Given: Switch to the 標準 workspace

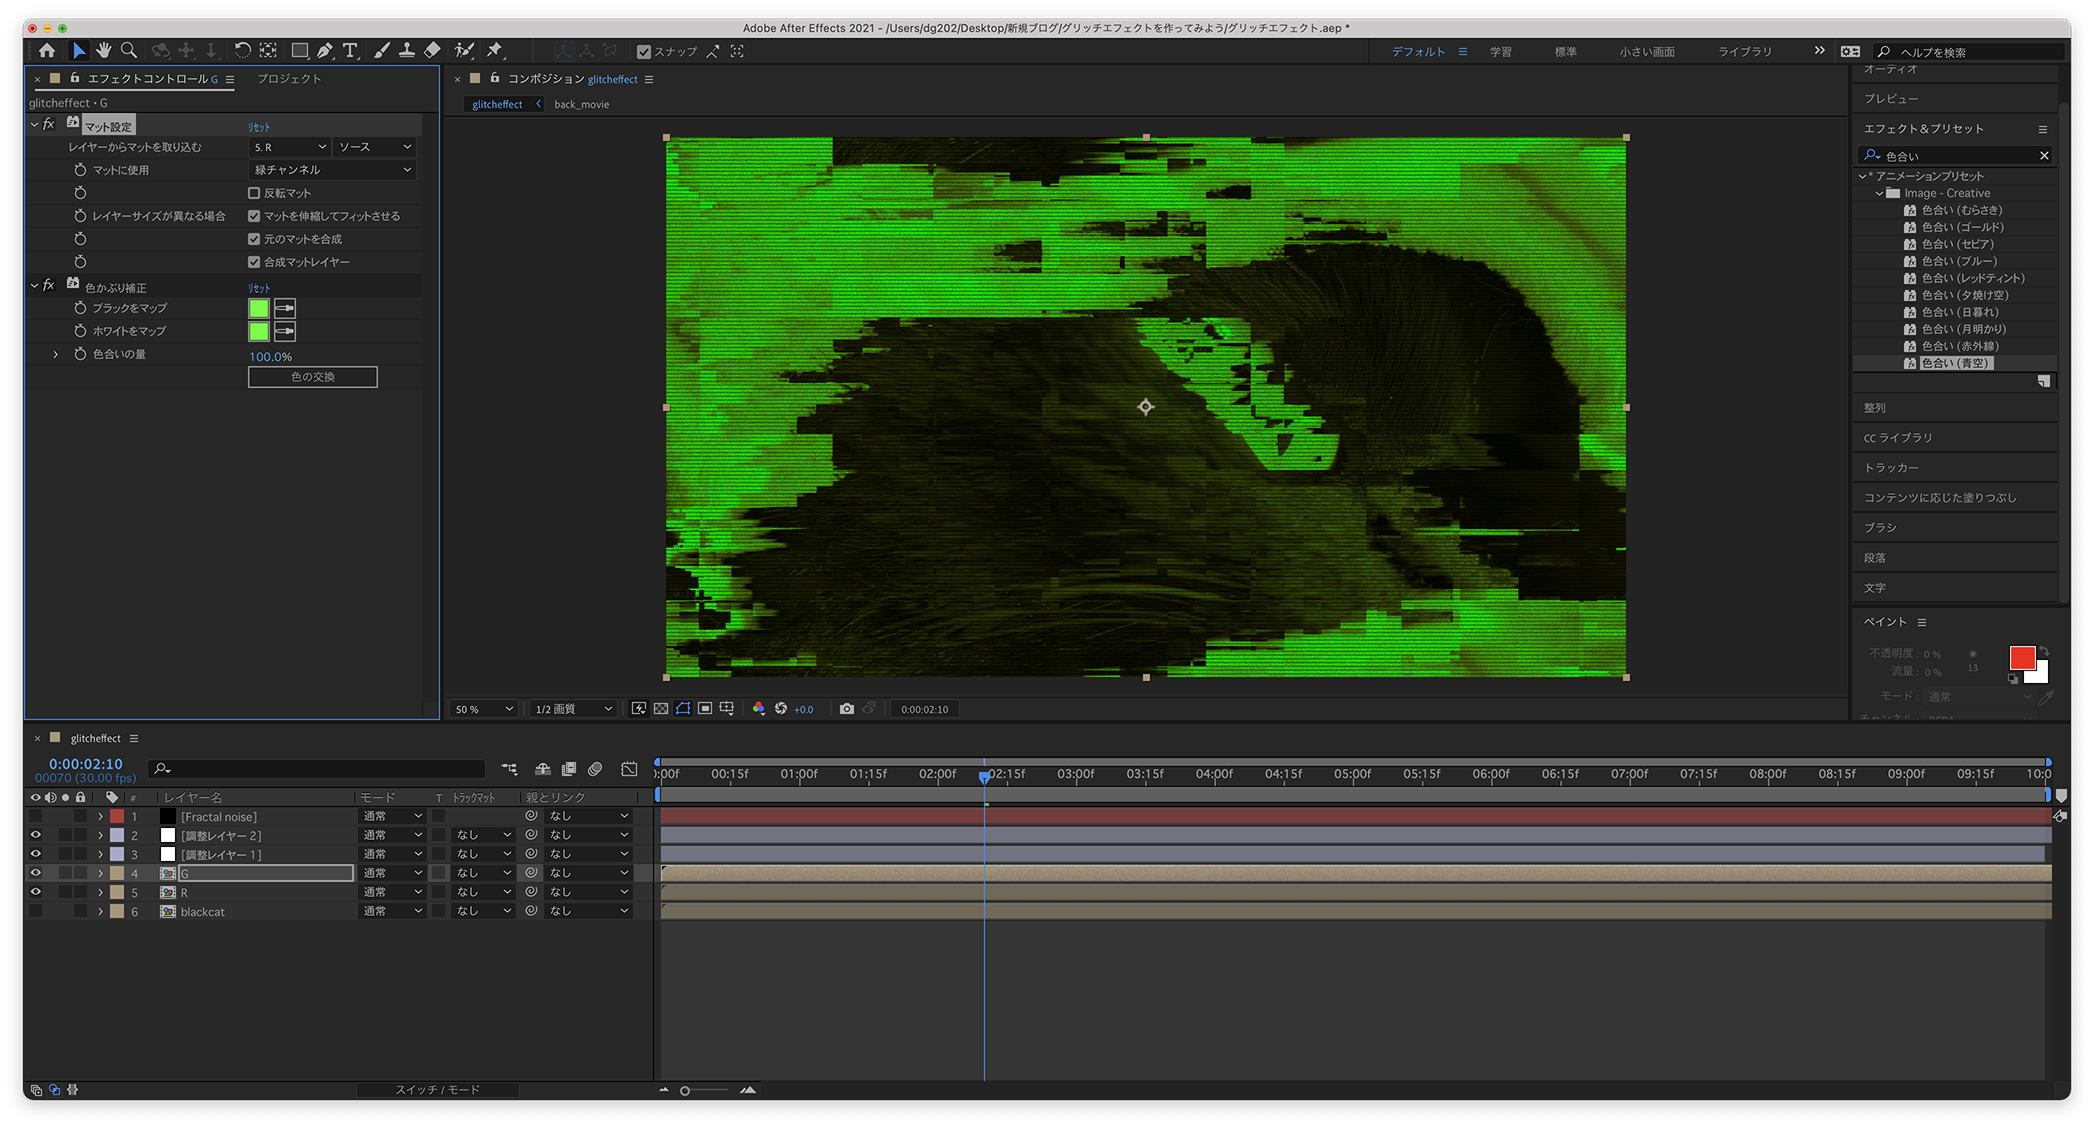Looking at the screenshot, I should point(1565,52).
